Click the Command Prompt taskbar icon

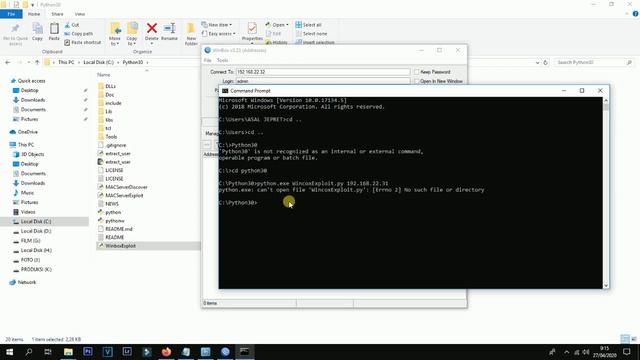[244, 351]
